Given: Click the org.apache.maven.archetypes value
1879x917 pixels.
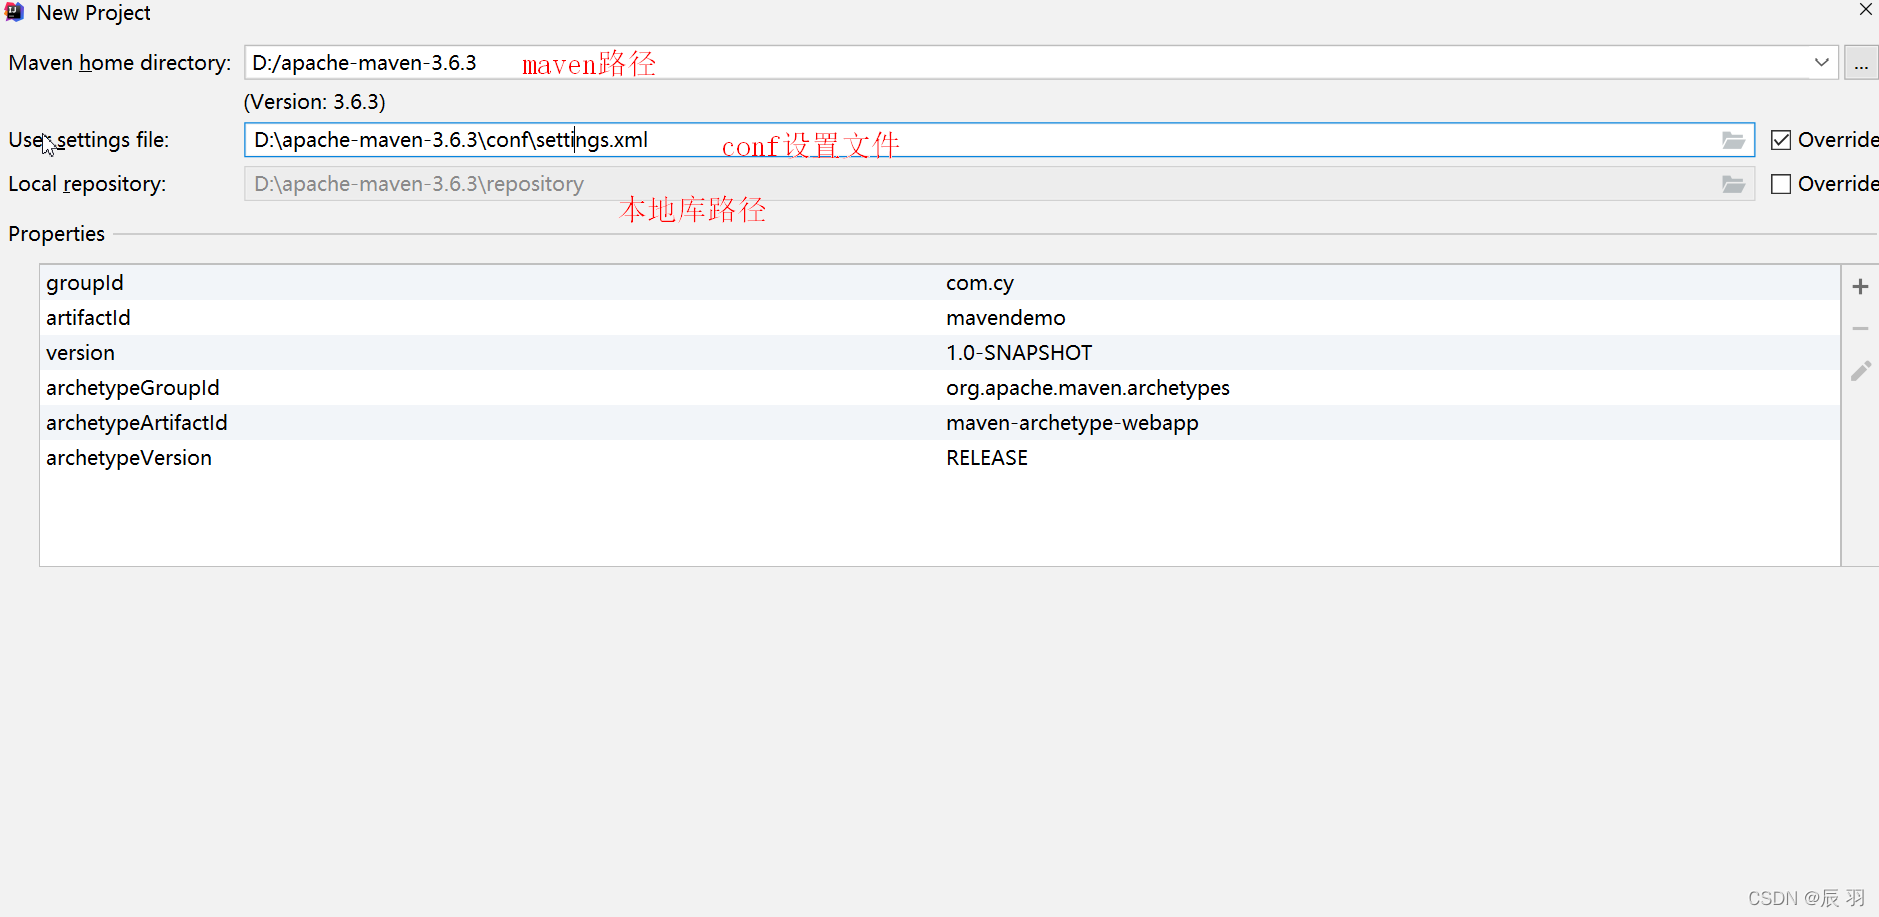Looking at the screenshot, I should pos(1088,388).
